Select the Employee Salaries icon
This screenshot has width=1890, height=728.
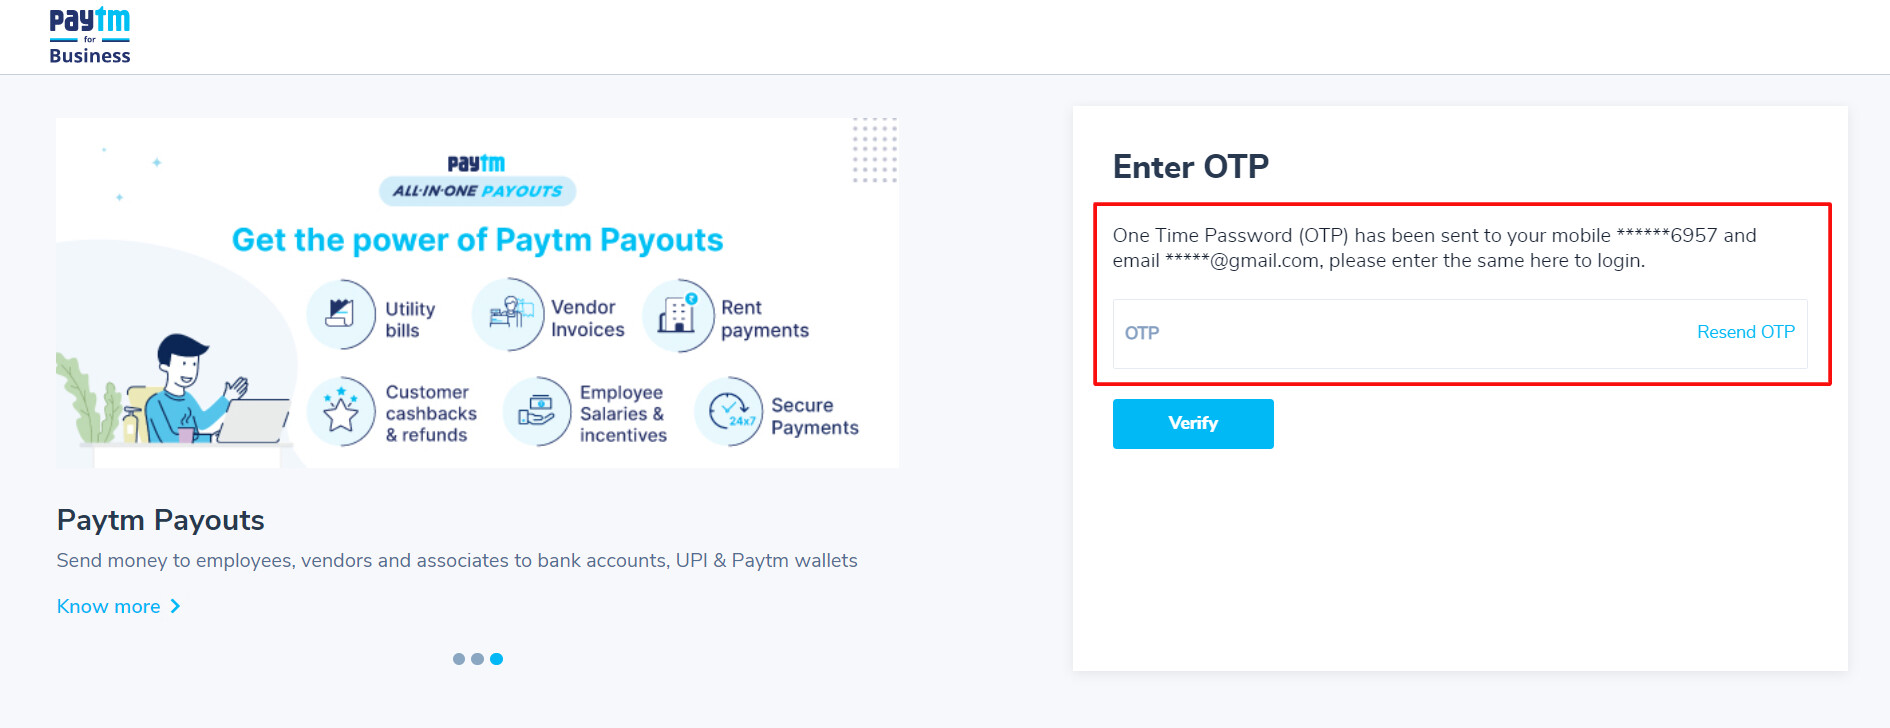pos(537,411)
